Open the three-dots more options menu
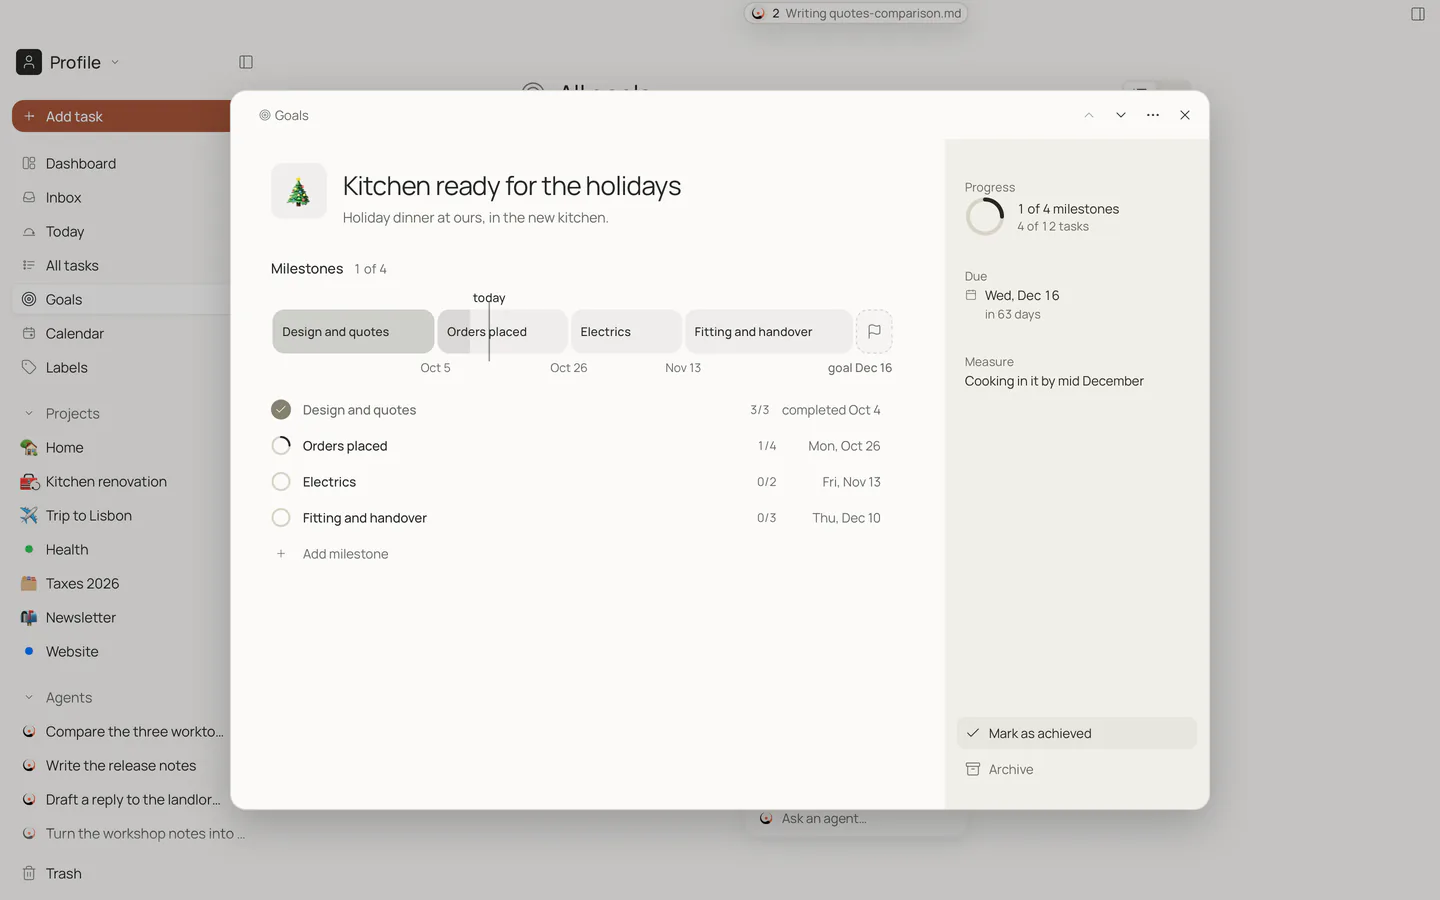This screenshot has height=900, width=1440. (1153, 115)
